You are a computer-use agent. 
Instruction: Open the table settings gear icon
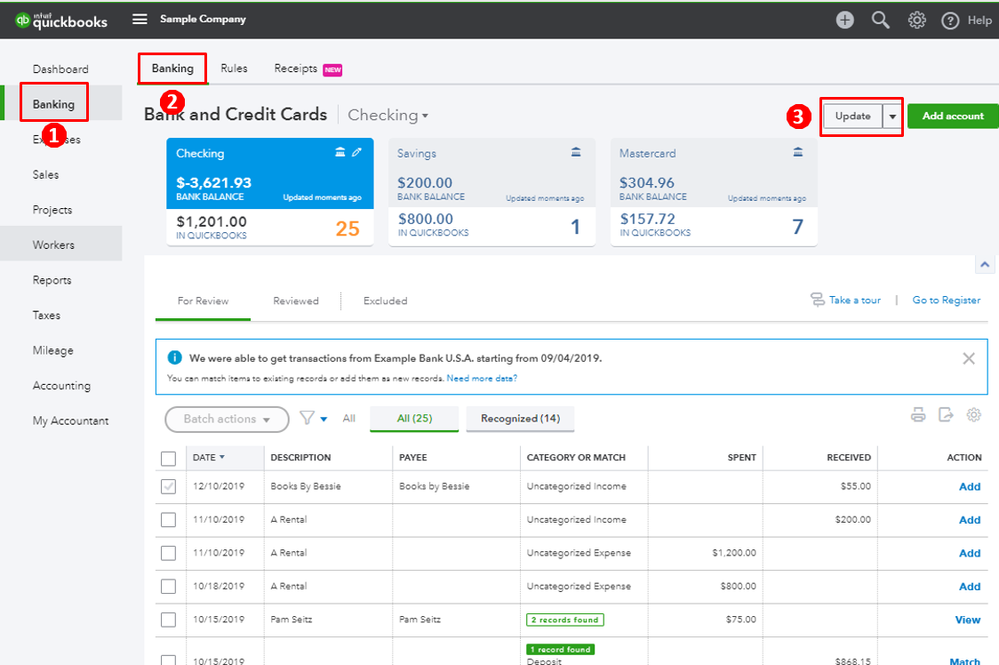974,415
